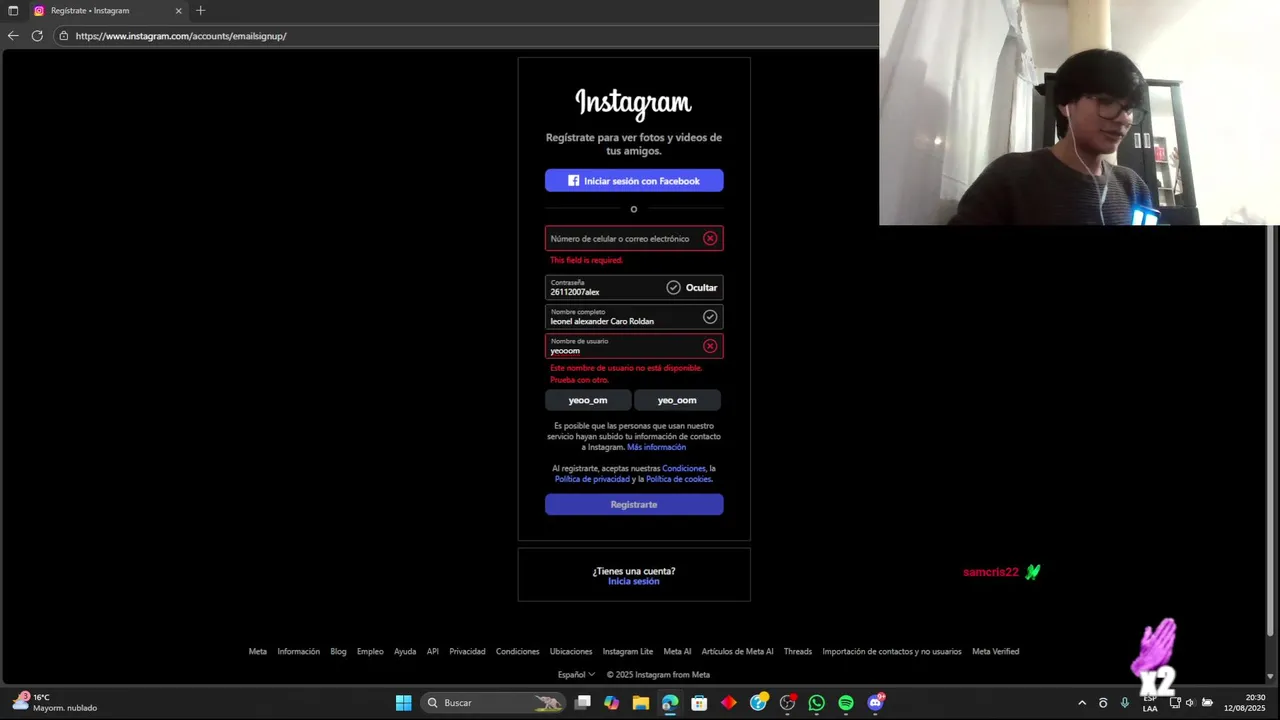Open Spotify from the taskbar
The width and height of the screenshot is (1280, 720).
coord(846,703)
